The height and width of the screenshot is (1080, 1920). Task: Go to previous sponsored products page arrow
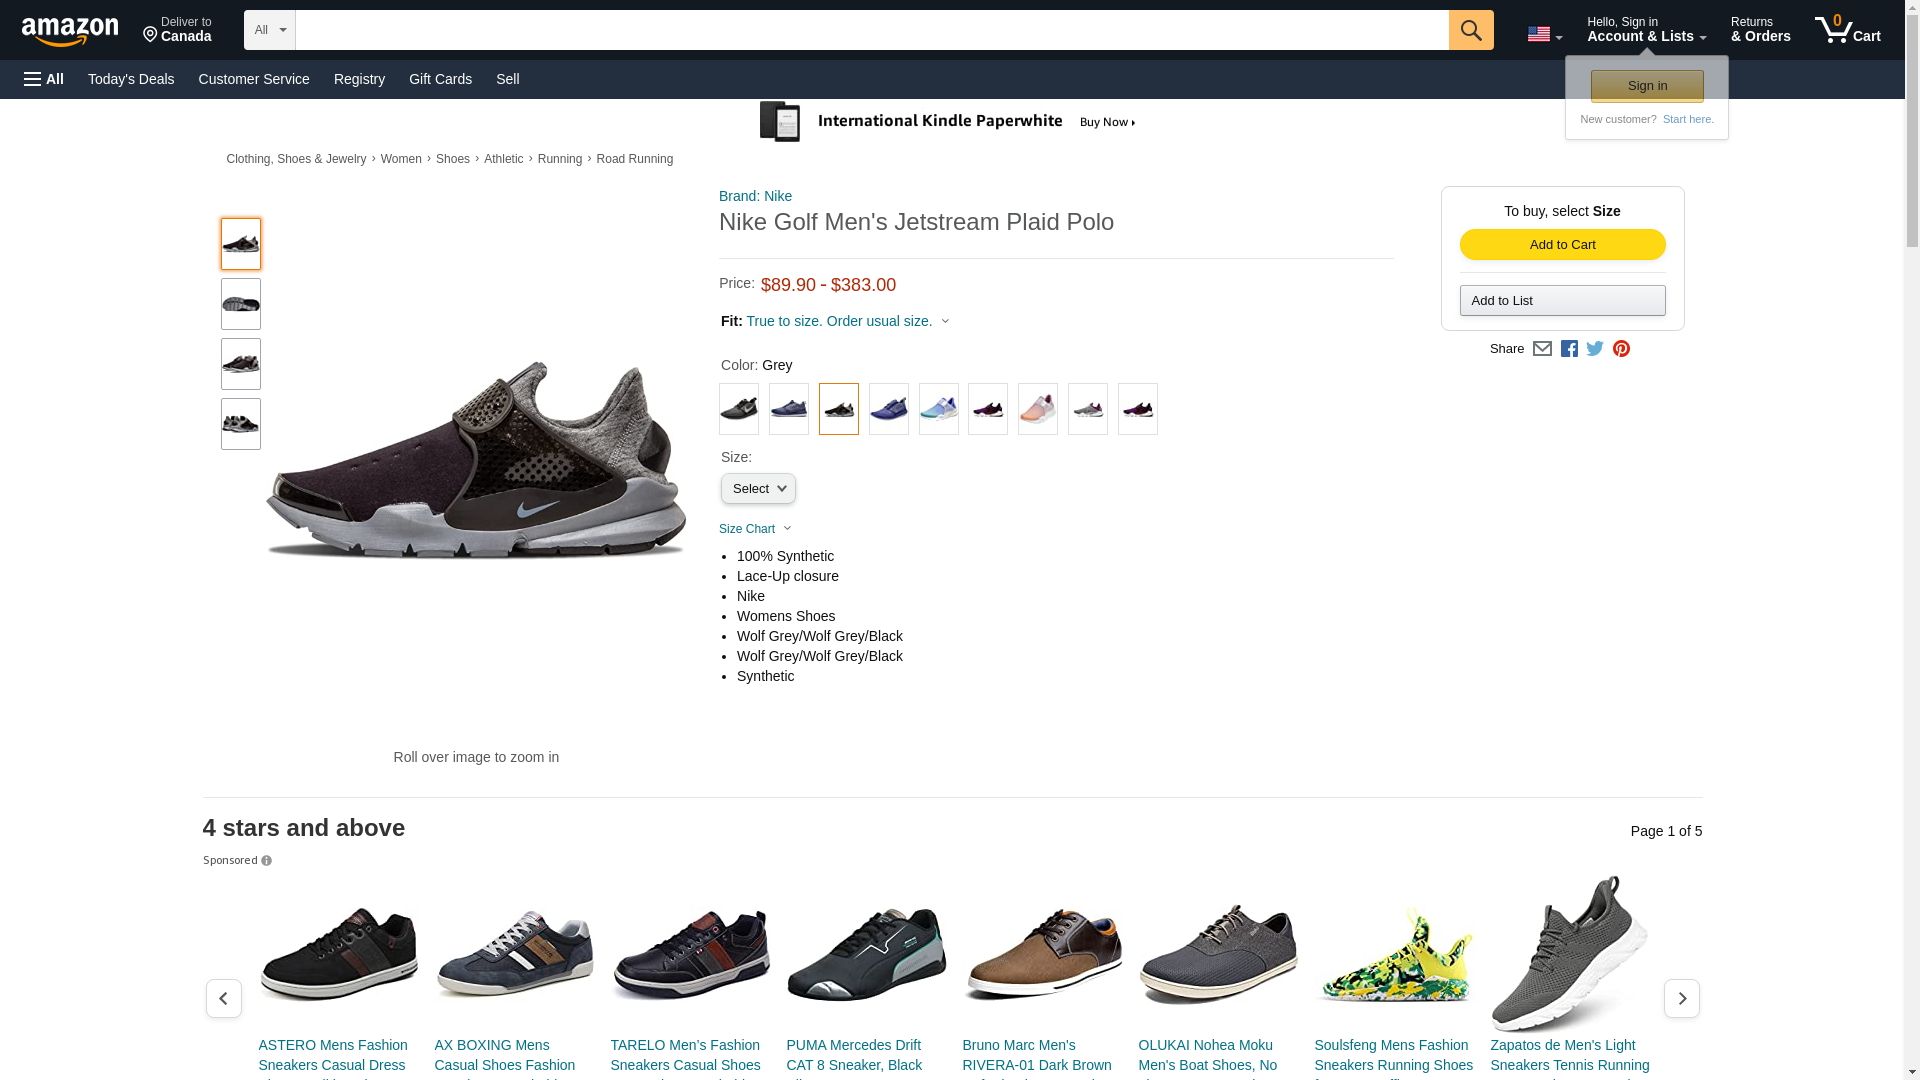tap(223, 998)
